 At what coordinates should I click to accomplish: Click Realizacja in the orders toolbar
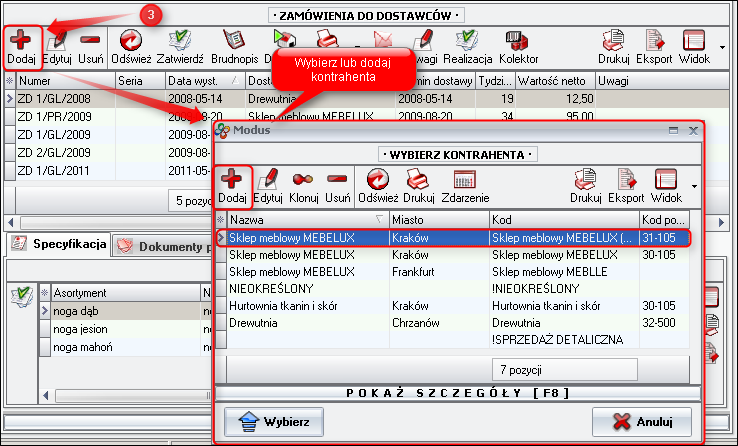[467, 46]
